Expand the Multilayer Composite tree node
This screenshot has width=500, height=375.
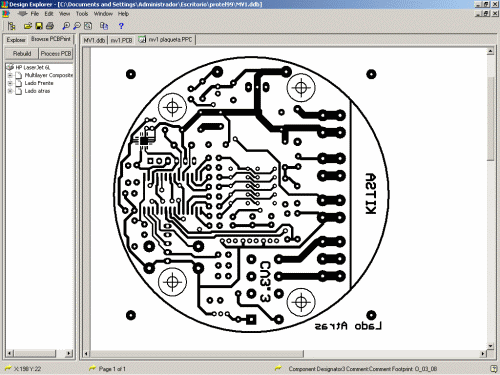10,75
